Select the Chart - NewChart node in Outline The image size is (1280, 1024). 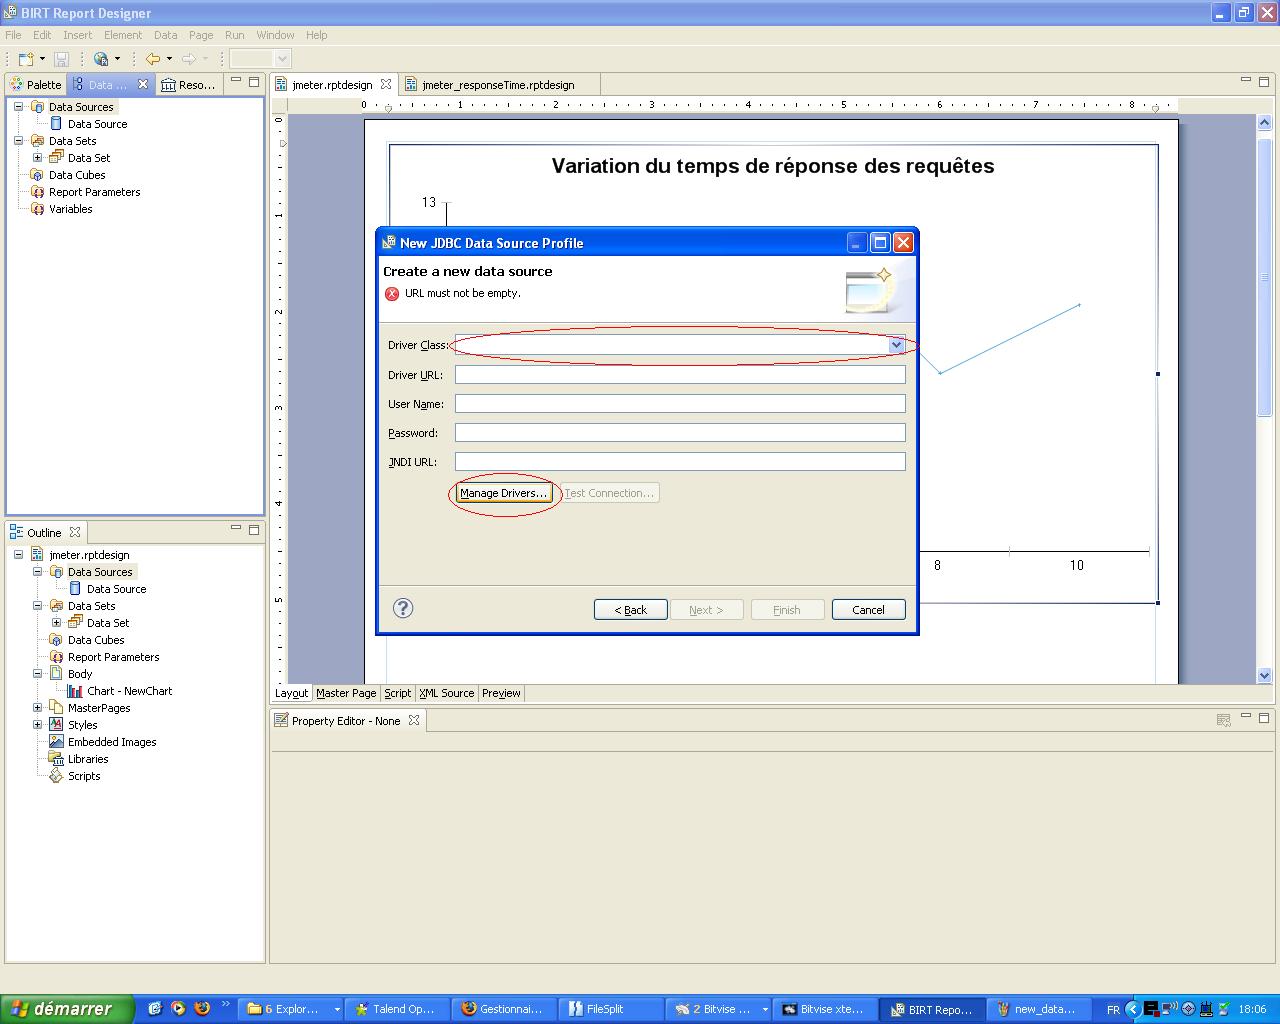(128, 690)
